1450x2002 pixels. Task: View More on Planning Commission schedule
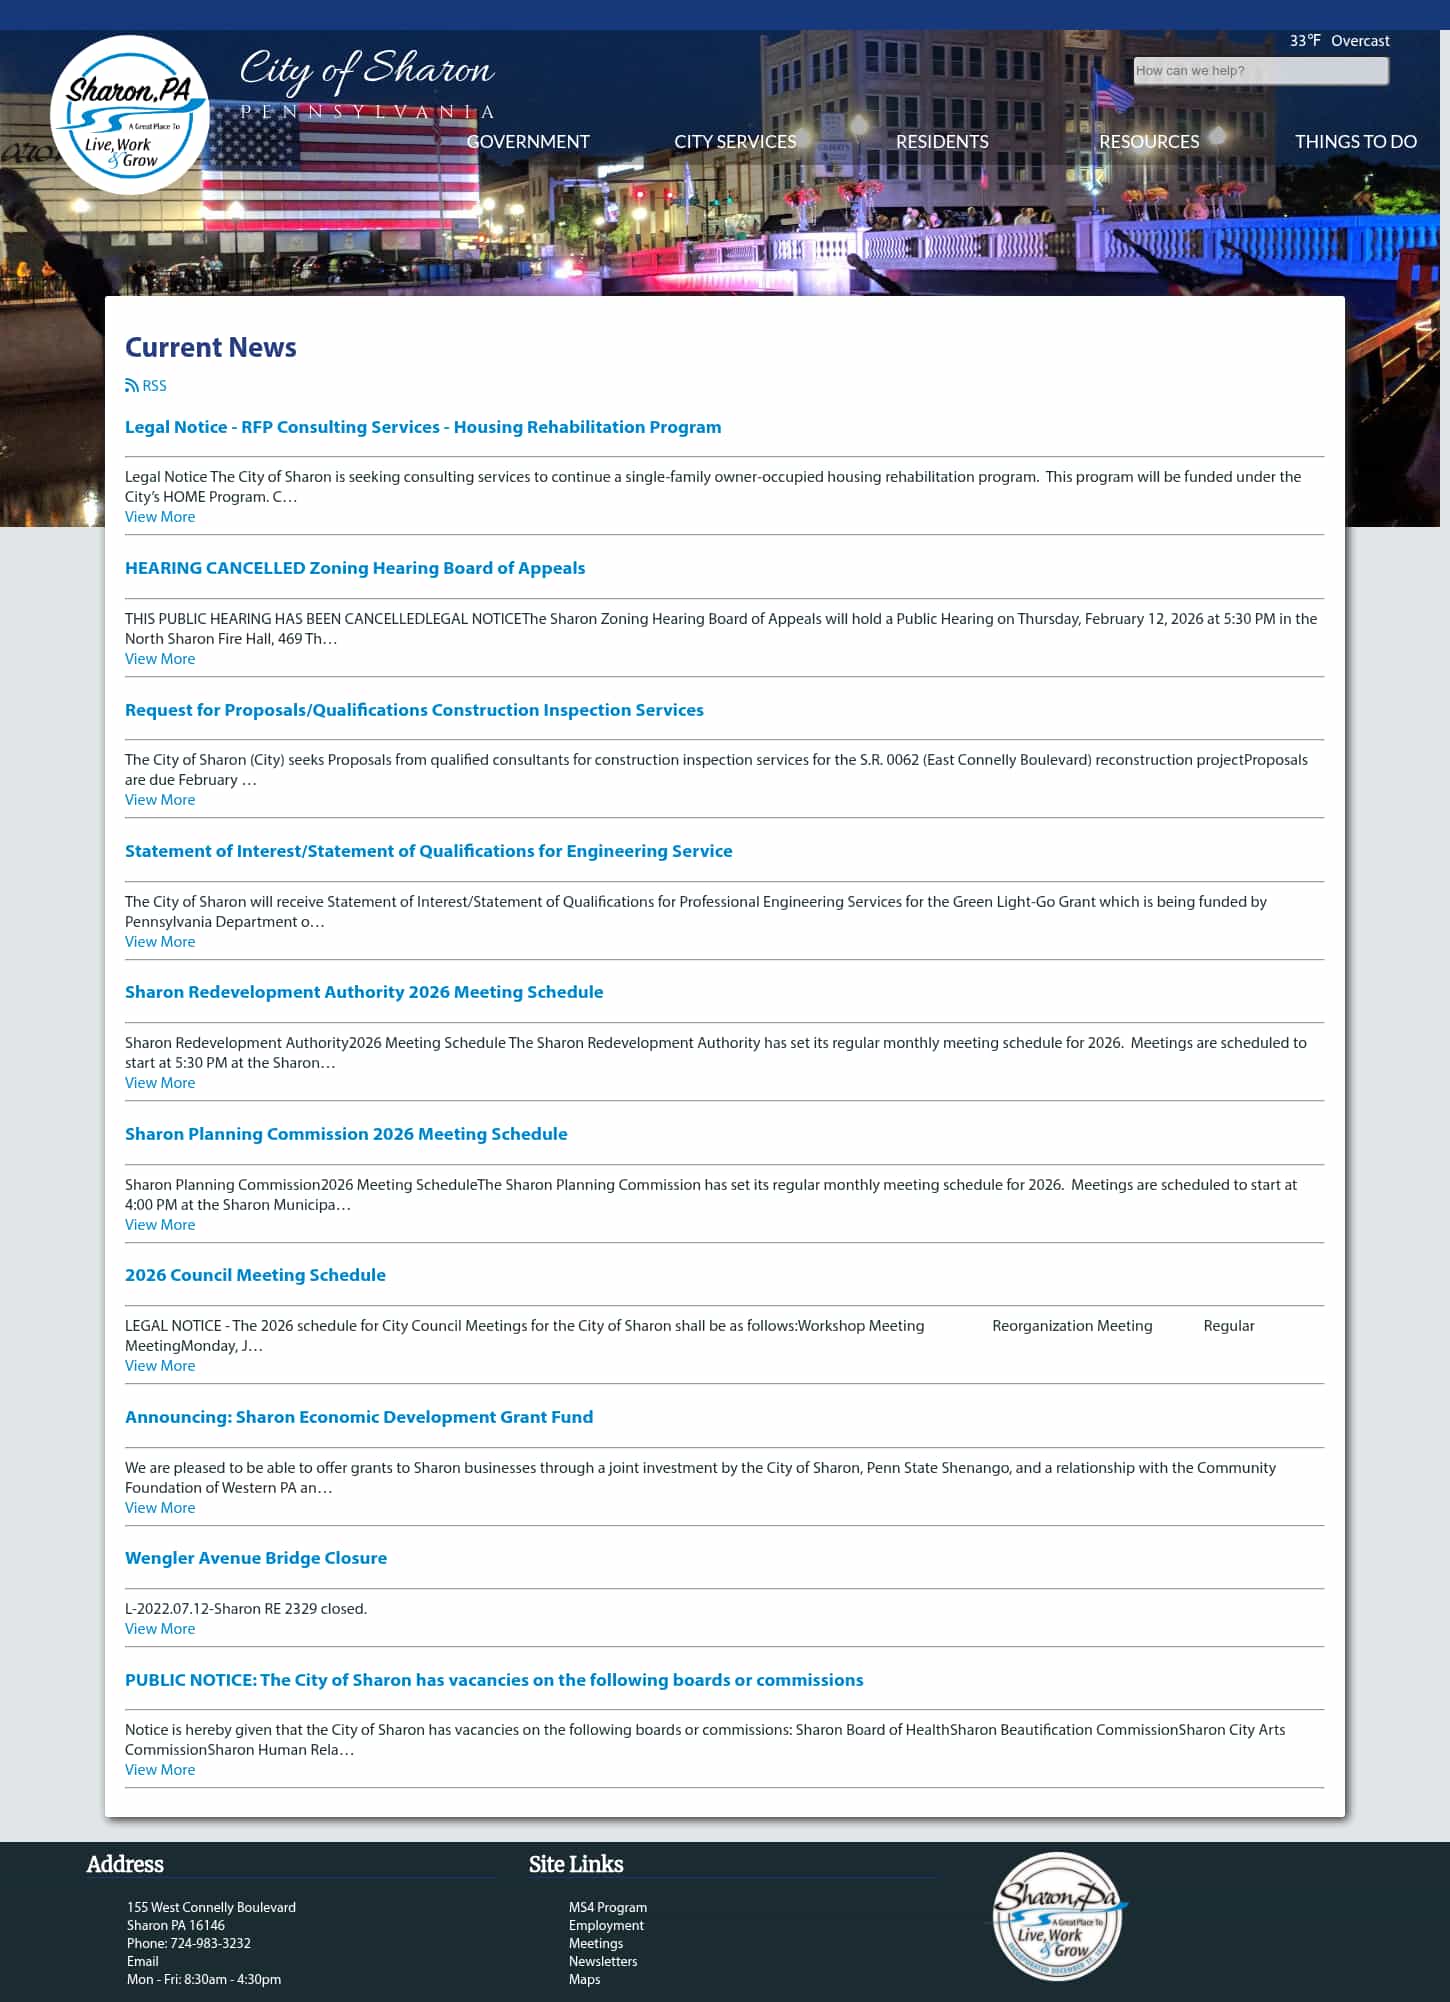[160, 1225]
